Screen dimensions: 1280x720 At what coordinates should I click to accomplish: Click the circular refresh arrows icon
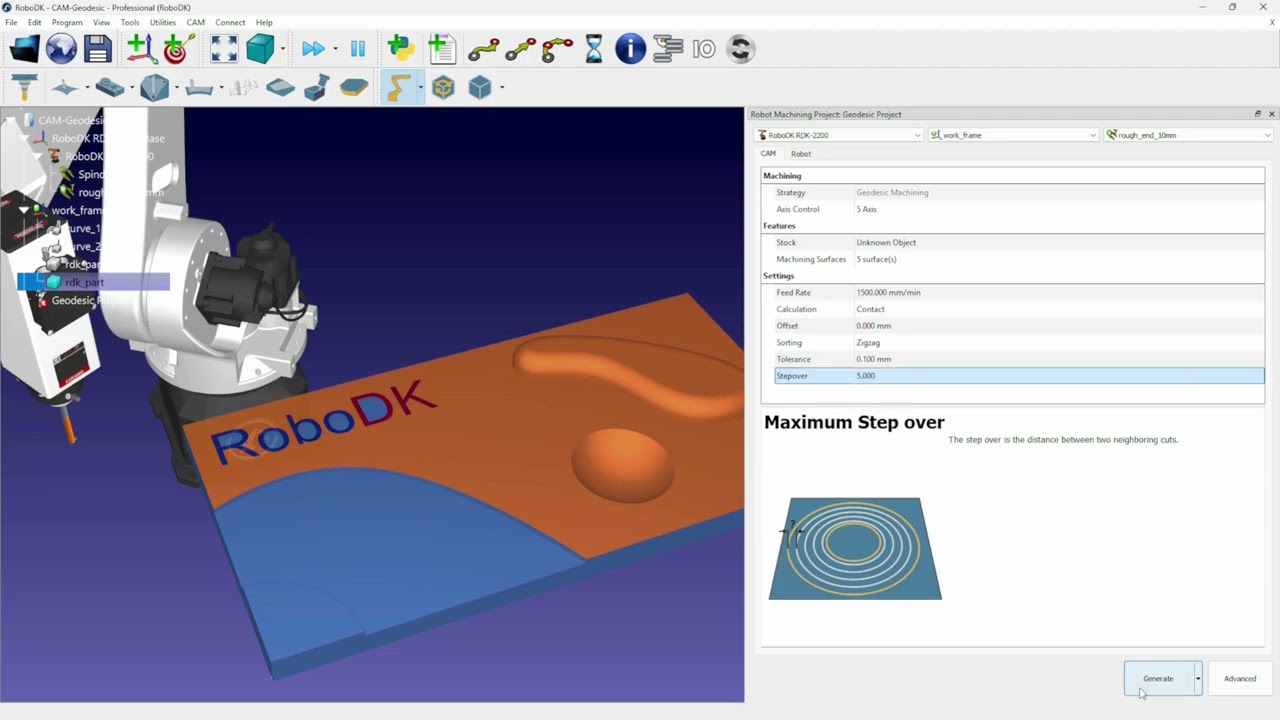[x=740, y=48]
